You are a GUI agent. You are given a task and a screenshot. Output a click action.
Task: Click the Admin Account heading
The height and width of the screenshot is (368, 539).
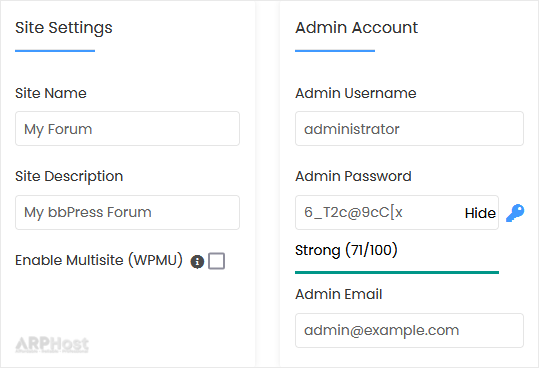(x=356, y=27)
